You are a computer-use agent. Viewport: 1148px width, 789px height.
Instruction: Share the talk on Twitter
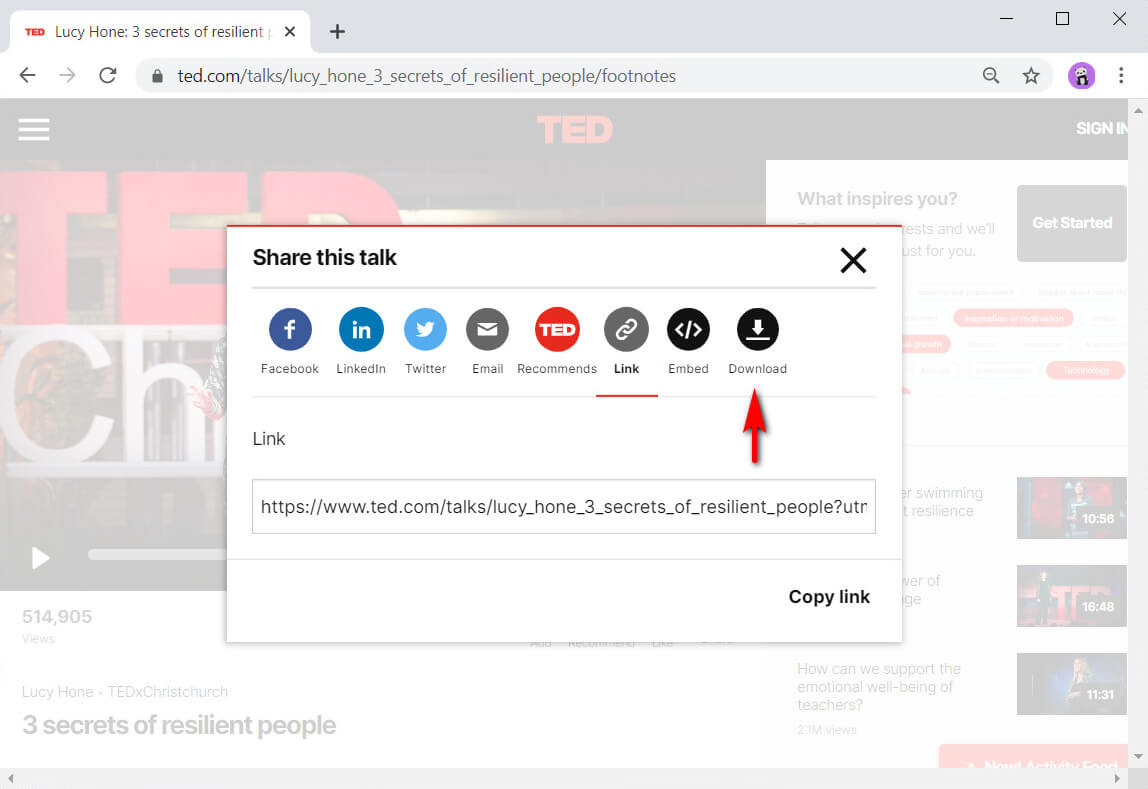(425, 329)
